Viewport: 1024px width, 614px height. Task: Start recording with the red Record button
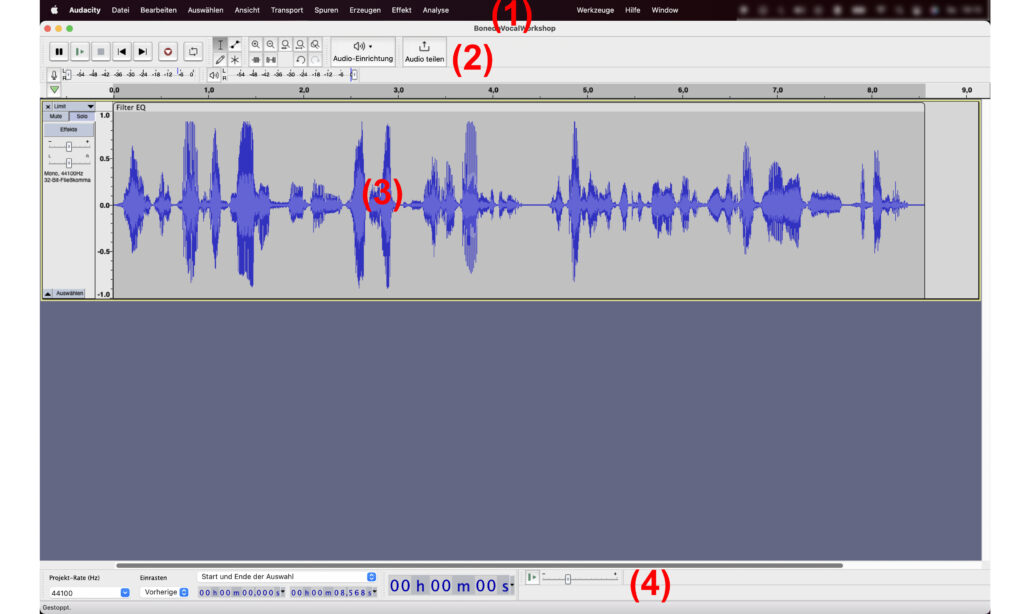168,52
